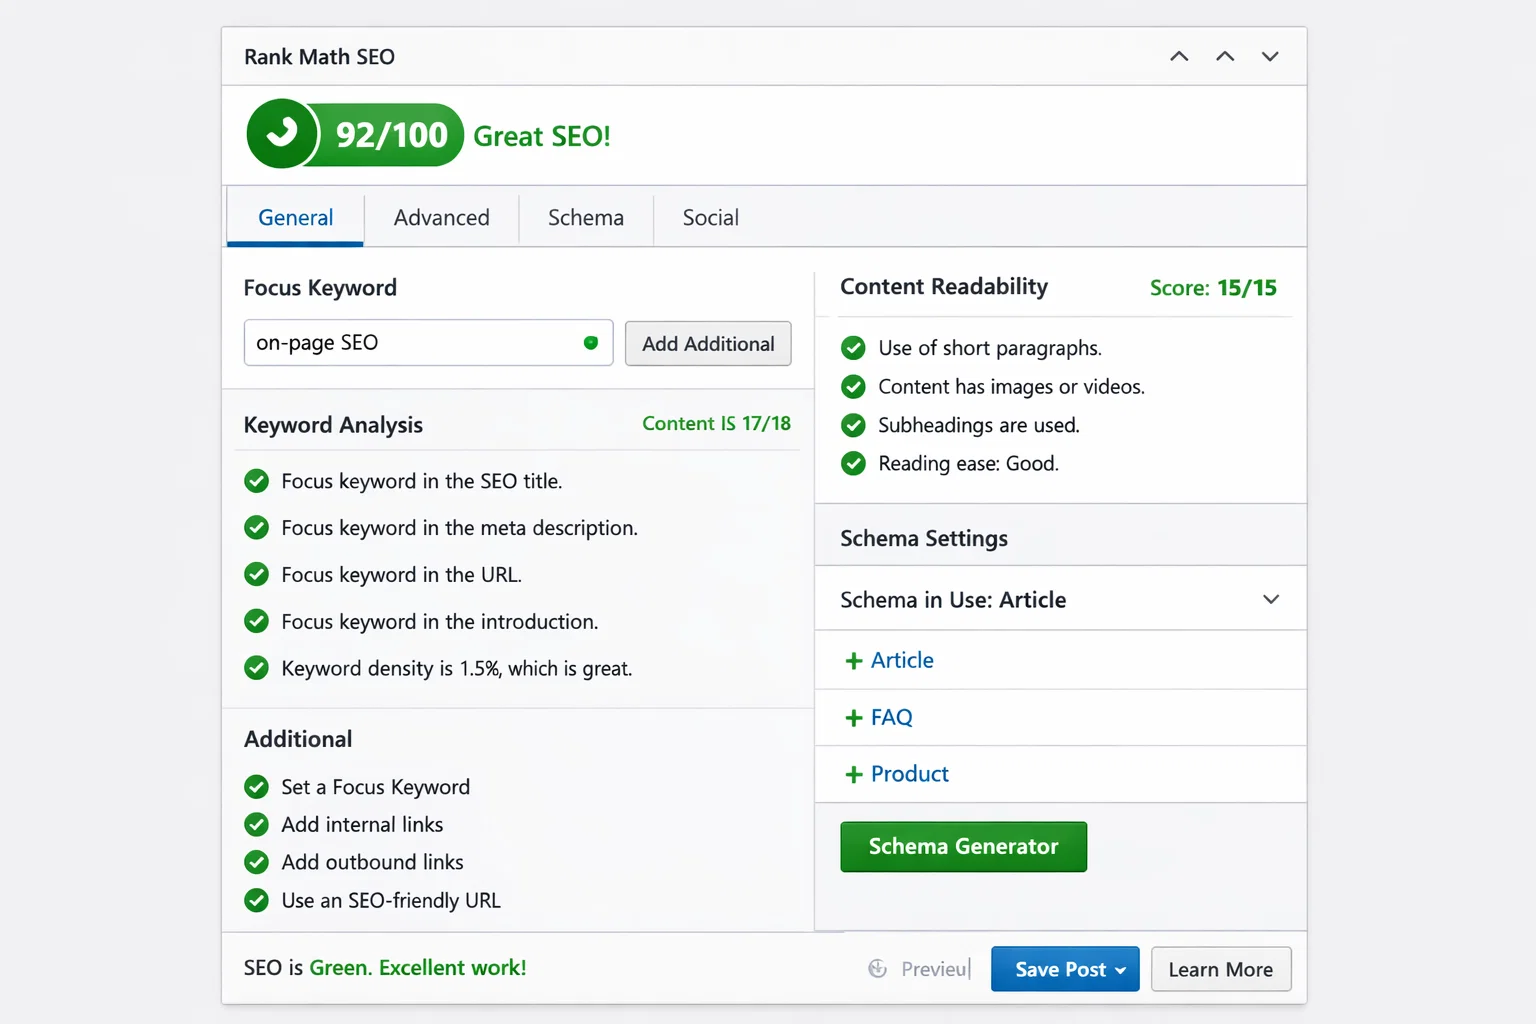This screenshot has height=1024, width=1536.
Task: Click the Schema Generator button
Action: [x=963, y=847]
